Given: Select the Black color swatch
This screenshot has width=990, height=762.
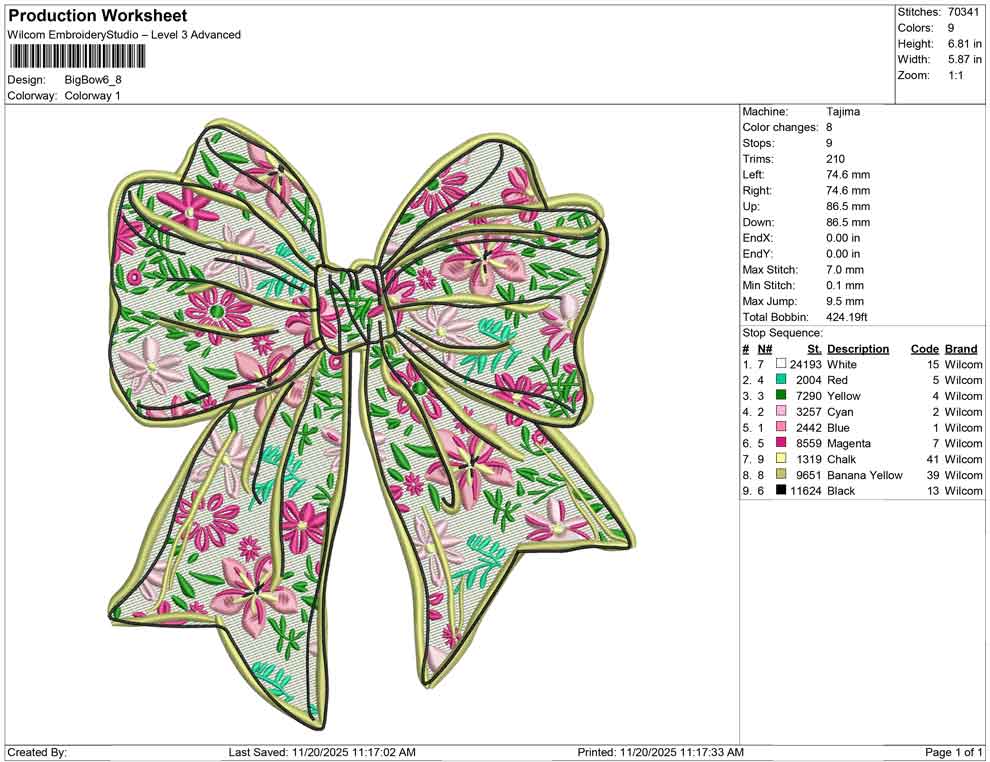Looking at the screenshot, I should point(781,490).
